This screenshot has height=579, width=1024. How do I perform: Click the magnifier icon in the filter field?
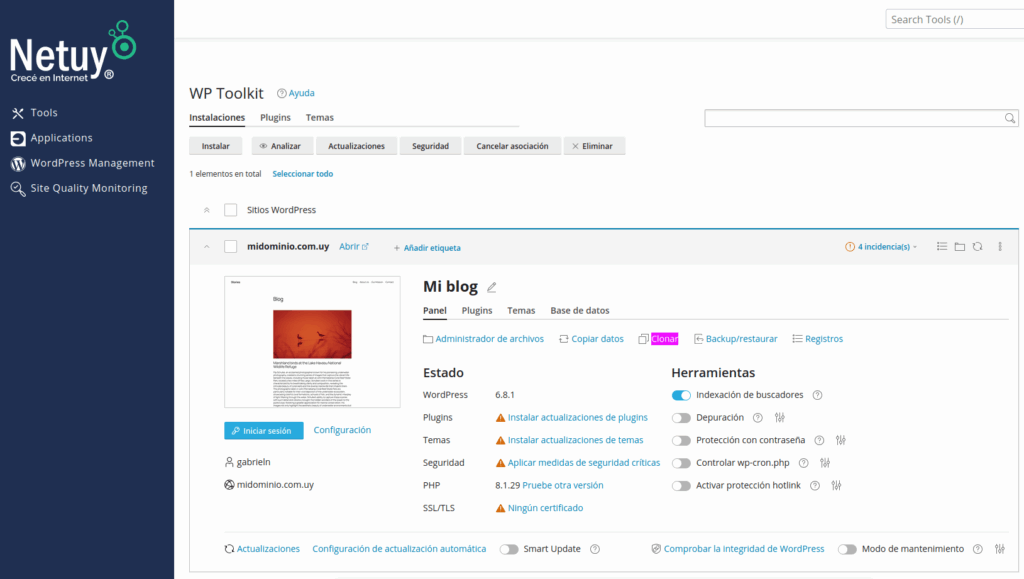(x=1010, y=118)
